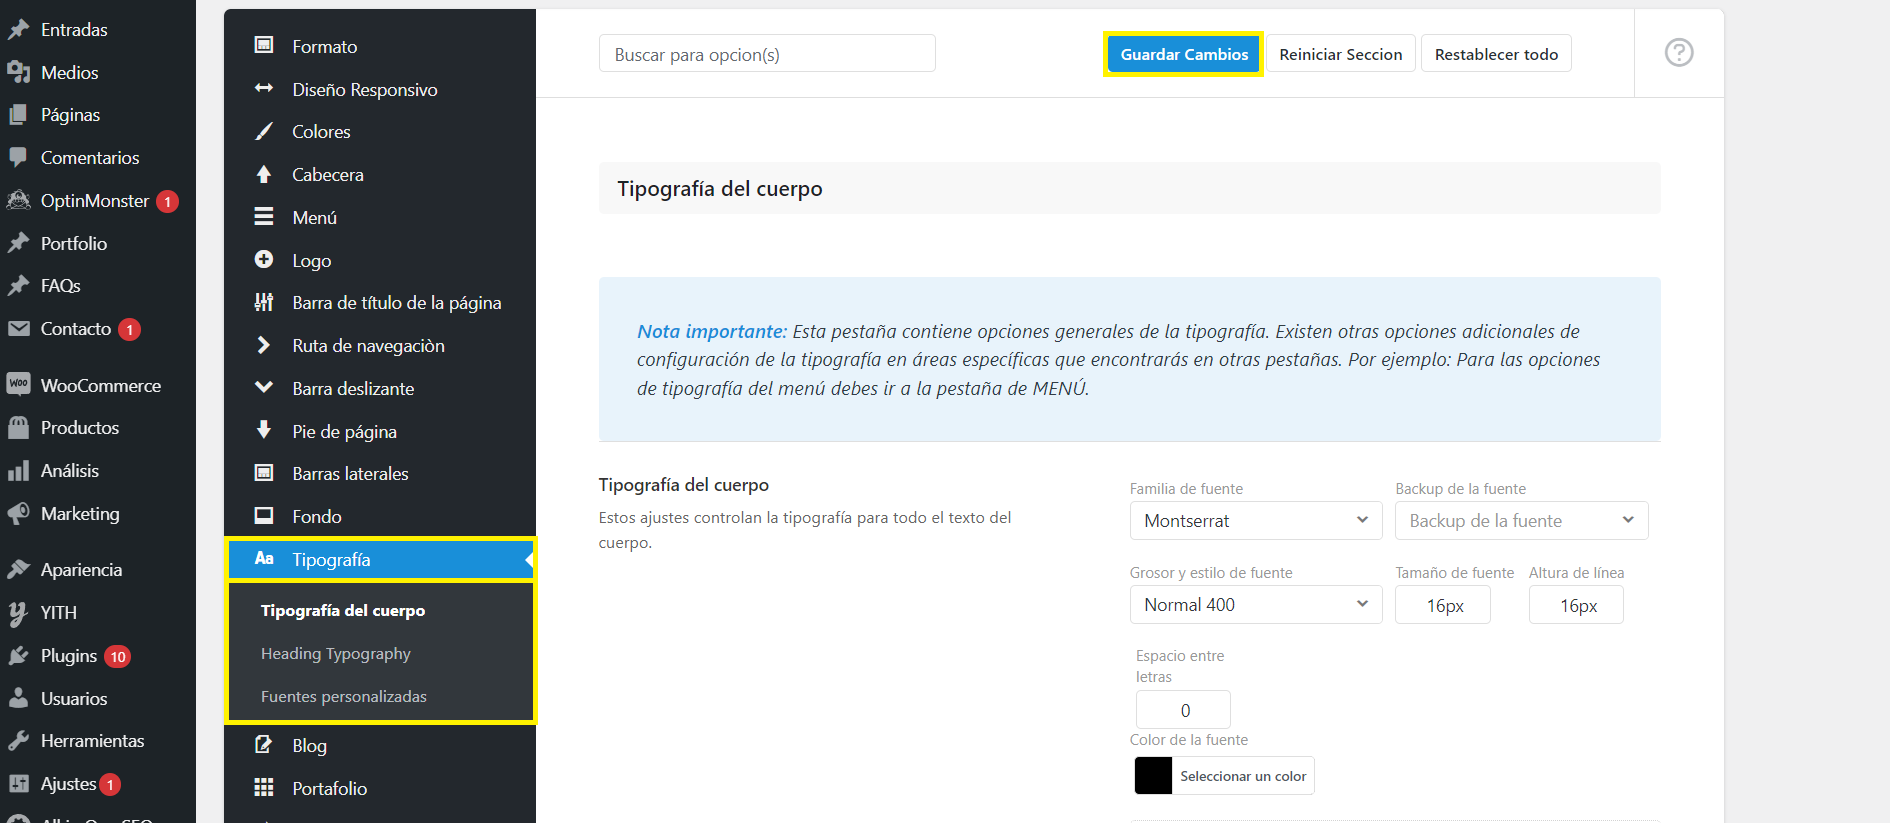Screen dimensions: 1890x823
Task: Open Heading Typography submenu item
Action: (336, 654)
